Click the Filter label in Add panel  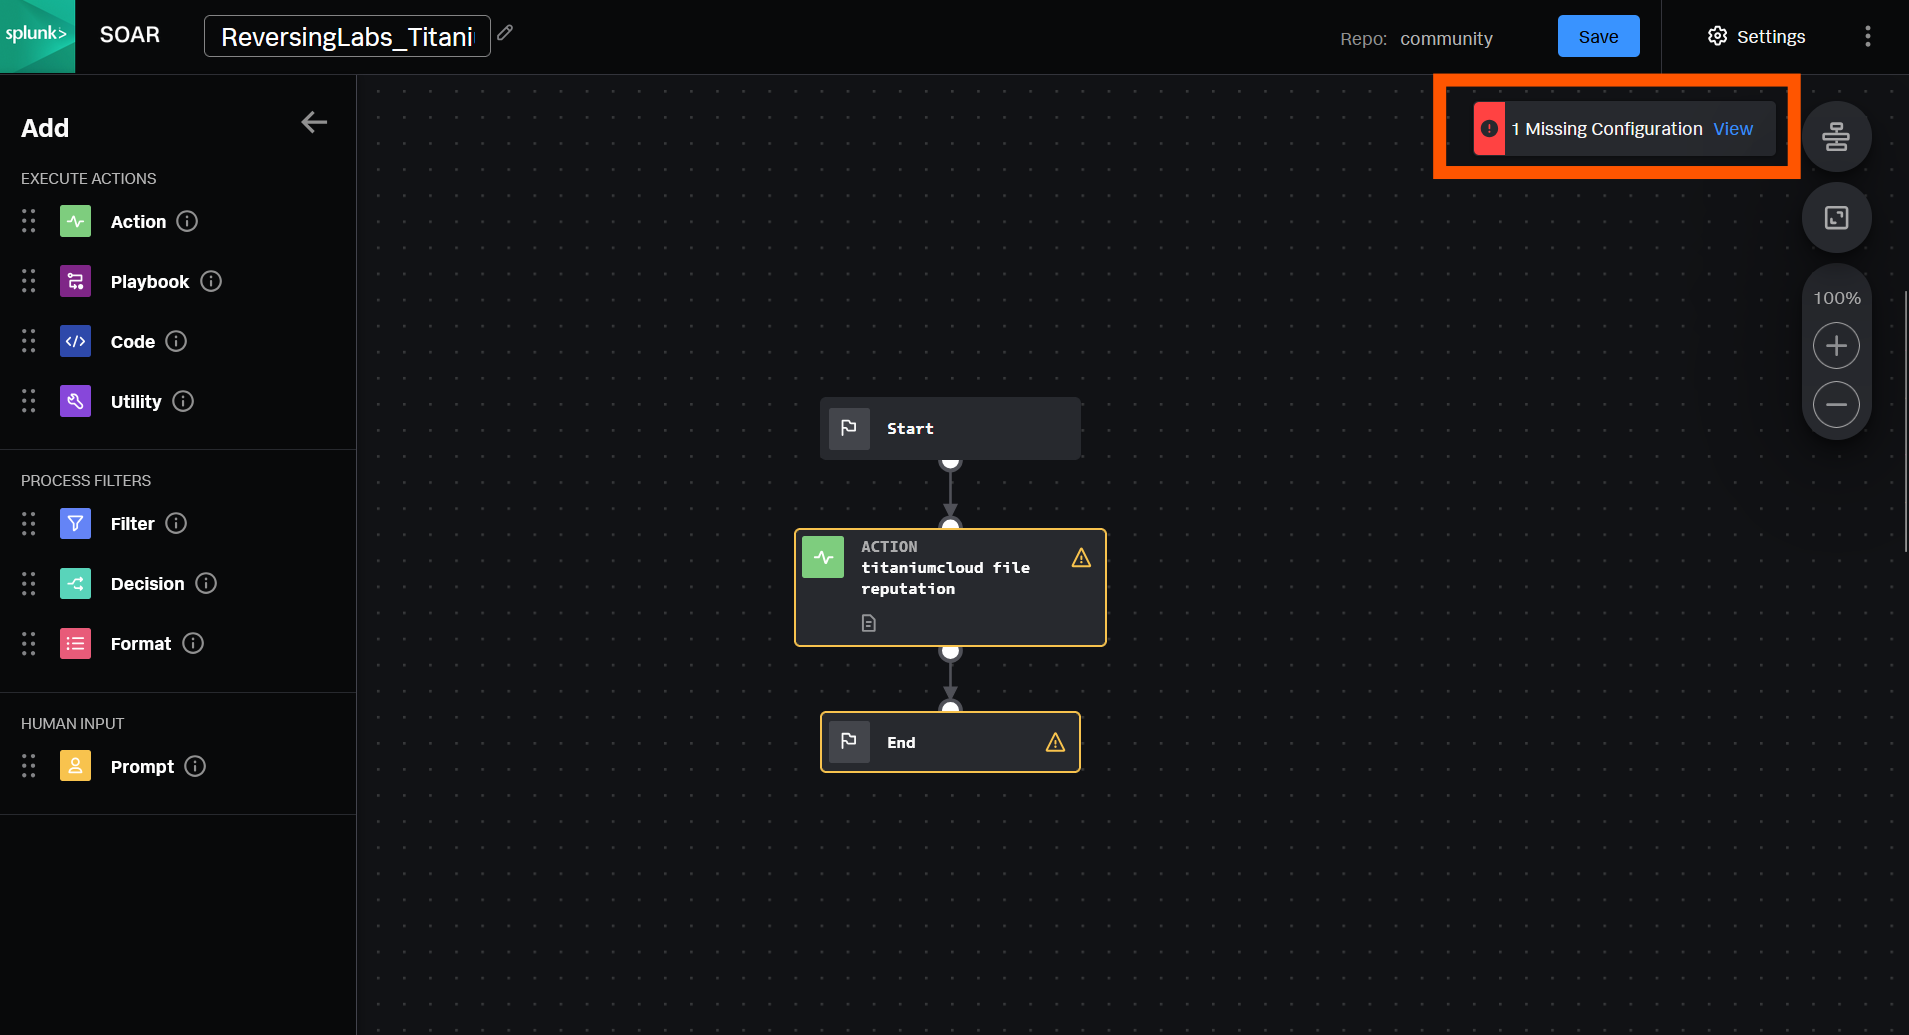133,524
